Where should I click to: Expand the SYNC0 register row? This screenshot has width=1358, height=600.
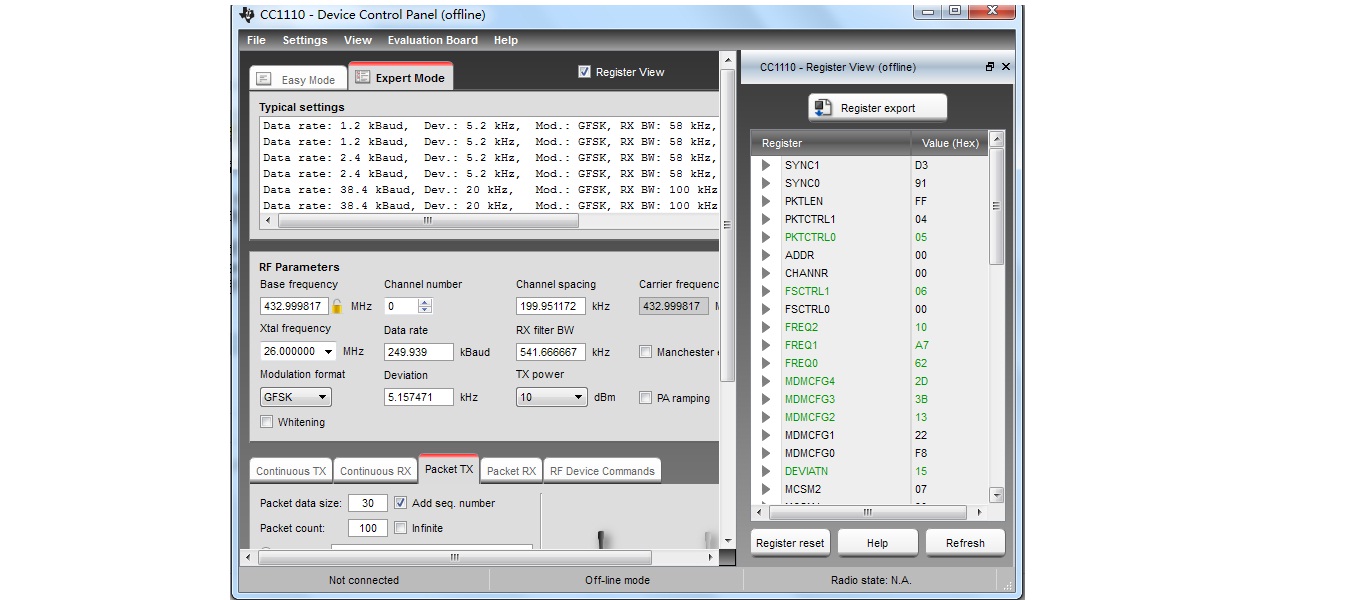point(766,183)
